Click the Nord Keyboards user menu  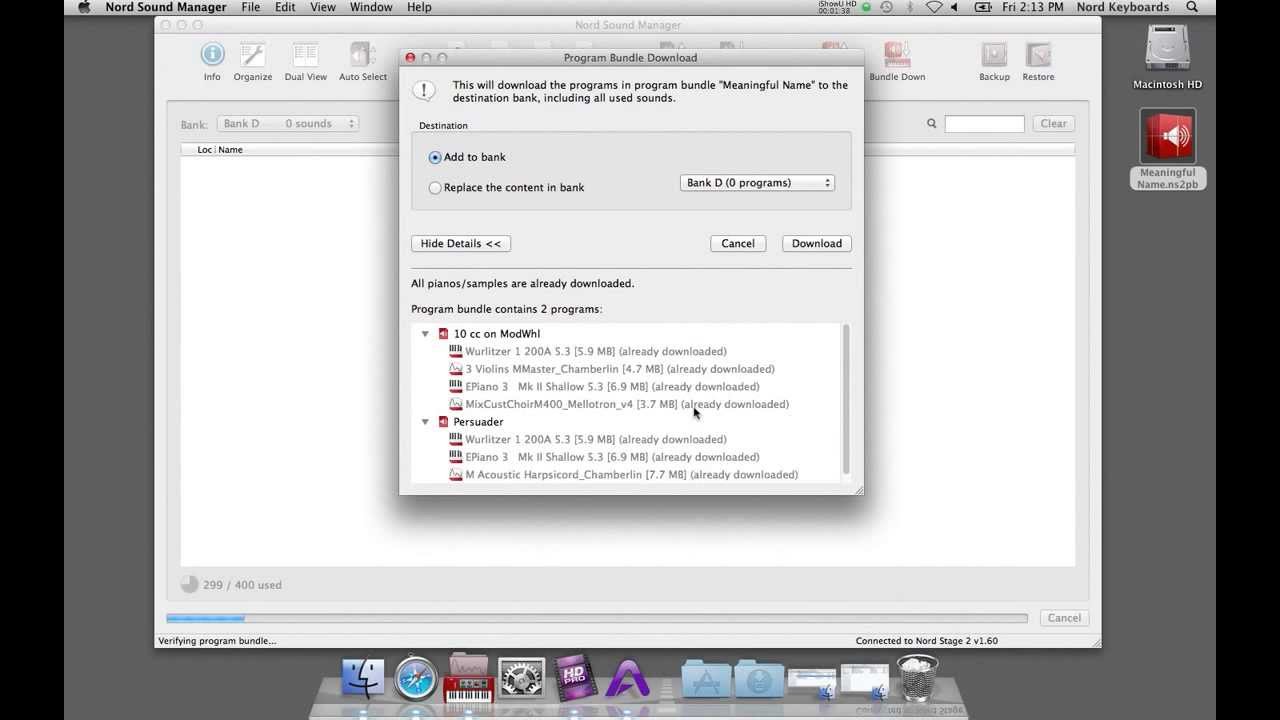[1123, 7]
